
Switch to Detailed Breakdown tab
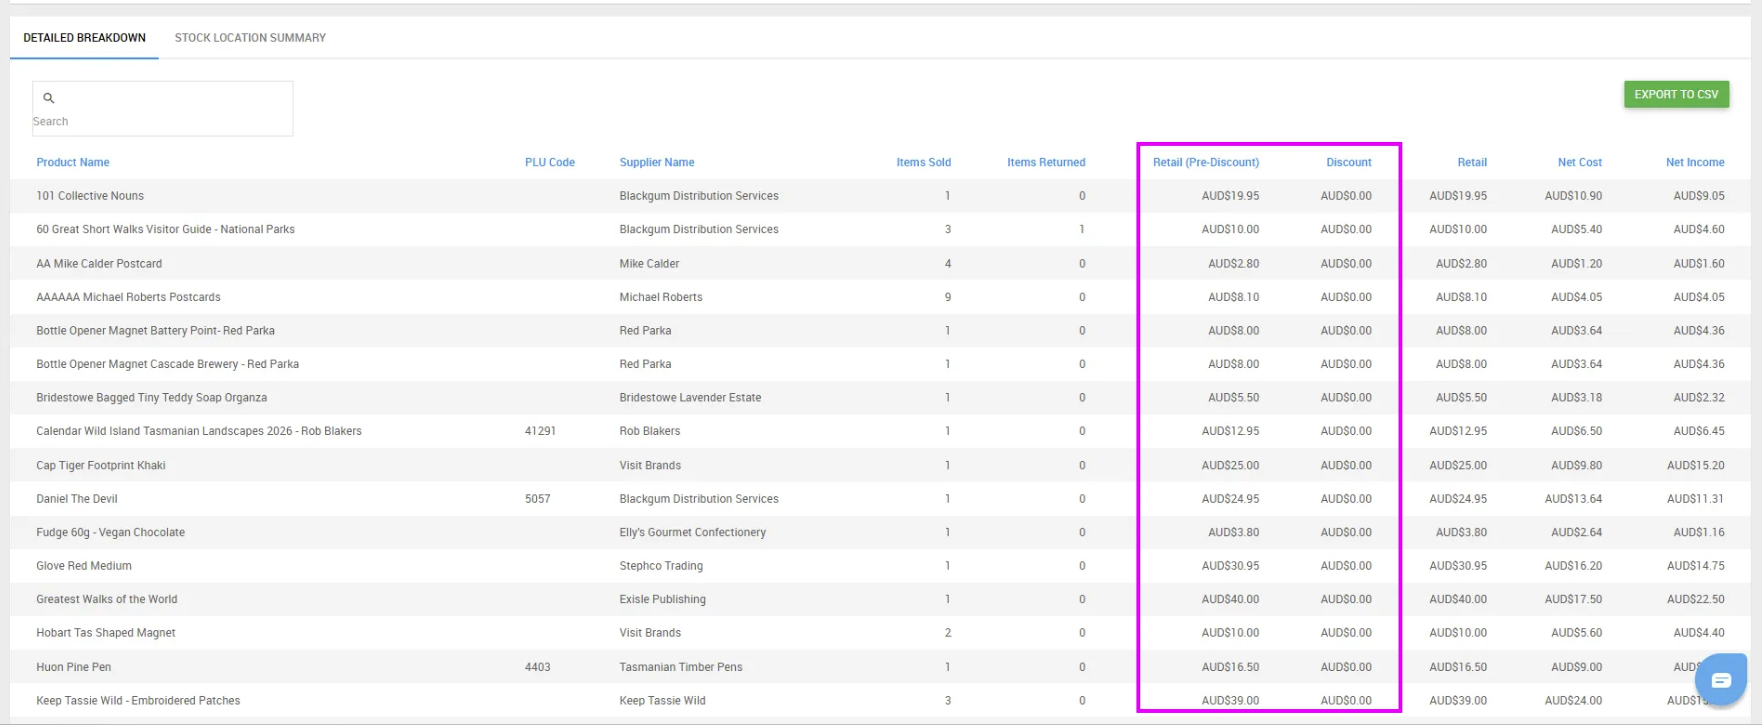coord(85,38)
